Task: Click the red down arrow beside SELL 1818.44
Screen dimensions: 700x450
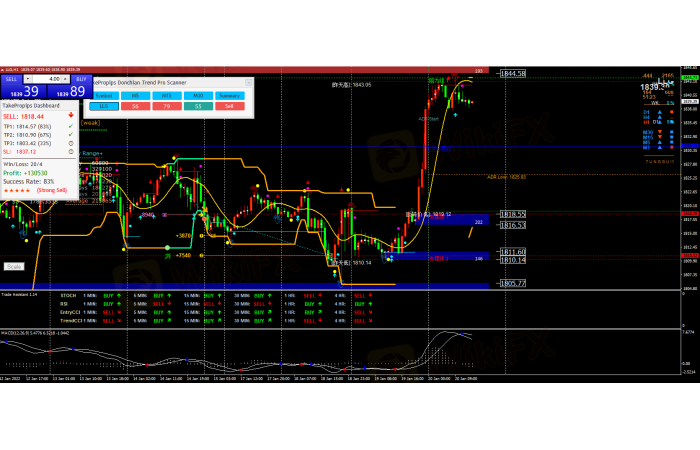Action: coord(70,116)
